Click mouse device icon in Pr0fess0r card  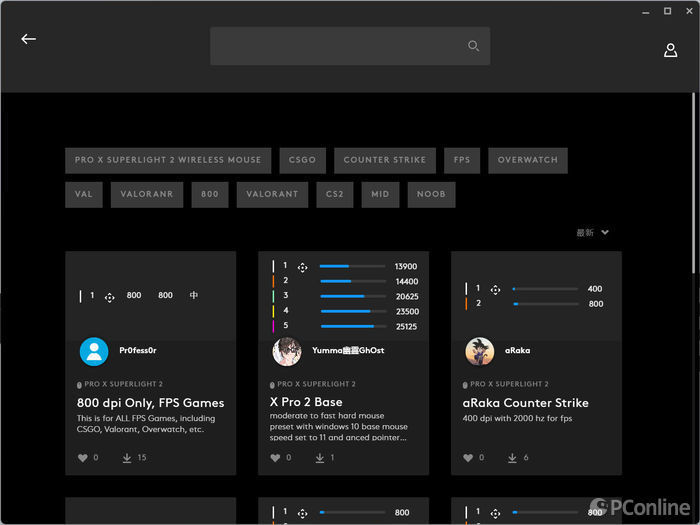(79, 385)
